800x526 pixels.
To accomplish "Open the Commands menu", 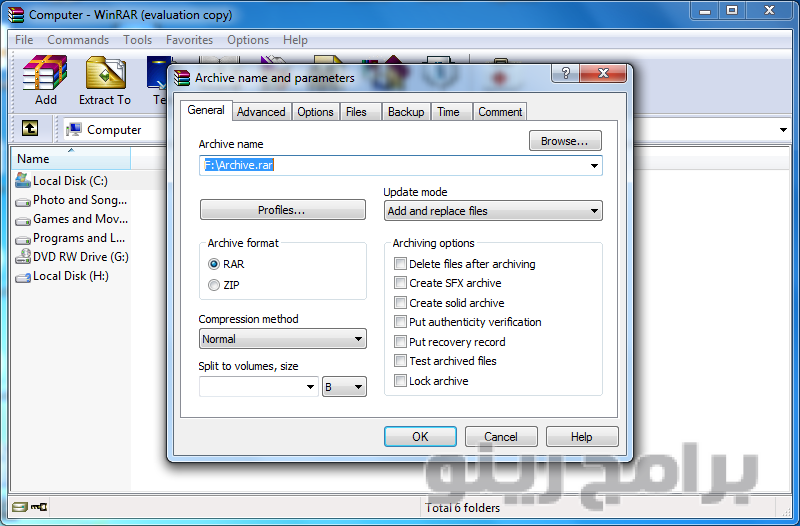I will click(x=78, y=40).
